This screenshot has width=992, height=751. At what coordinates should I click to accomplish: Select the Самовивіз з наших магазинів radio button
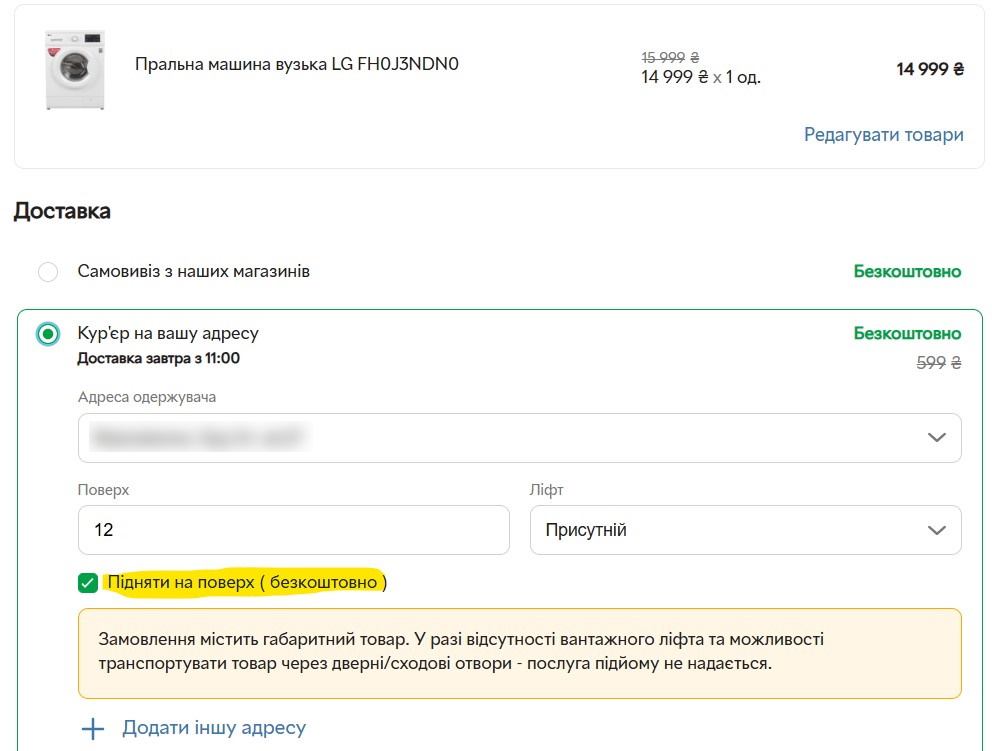48,272
